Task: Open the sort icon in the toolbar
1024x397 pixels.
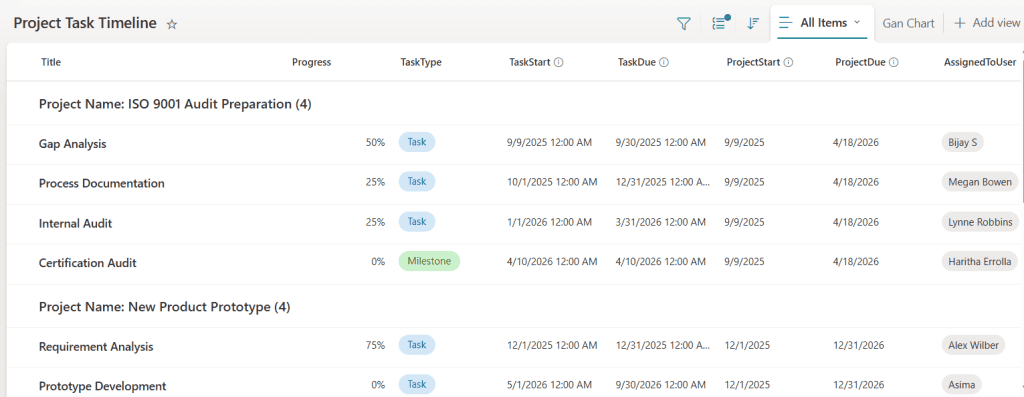Action: coord(753,24)
